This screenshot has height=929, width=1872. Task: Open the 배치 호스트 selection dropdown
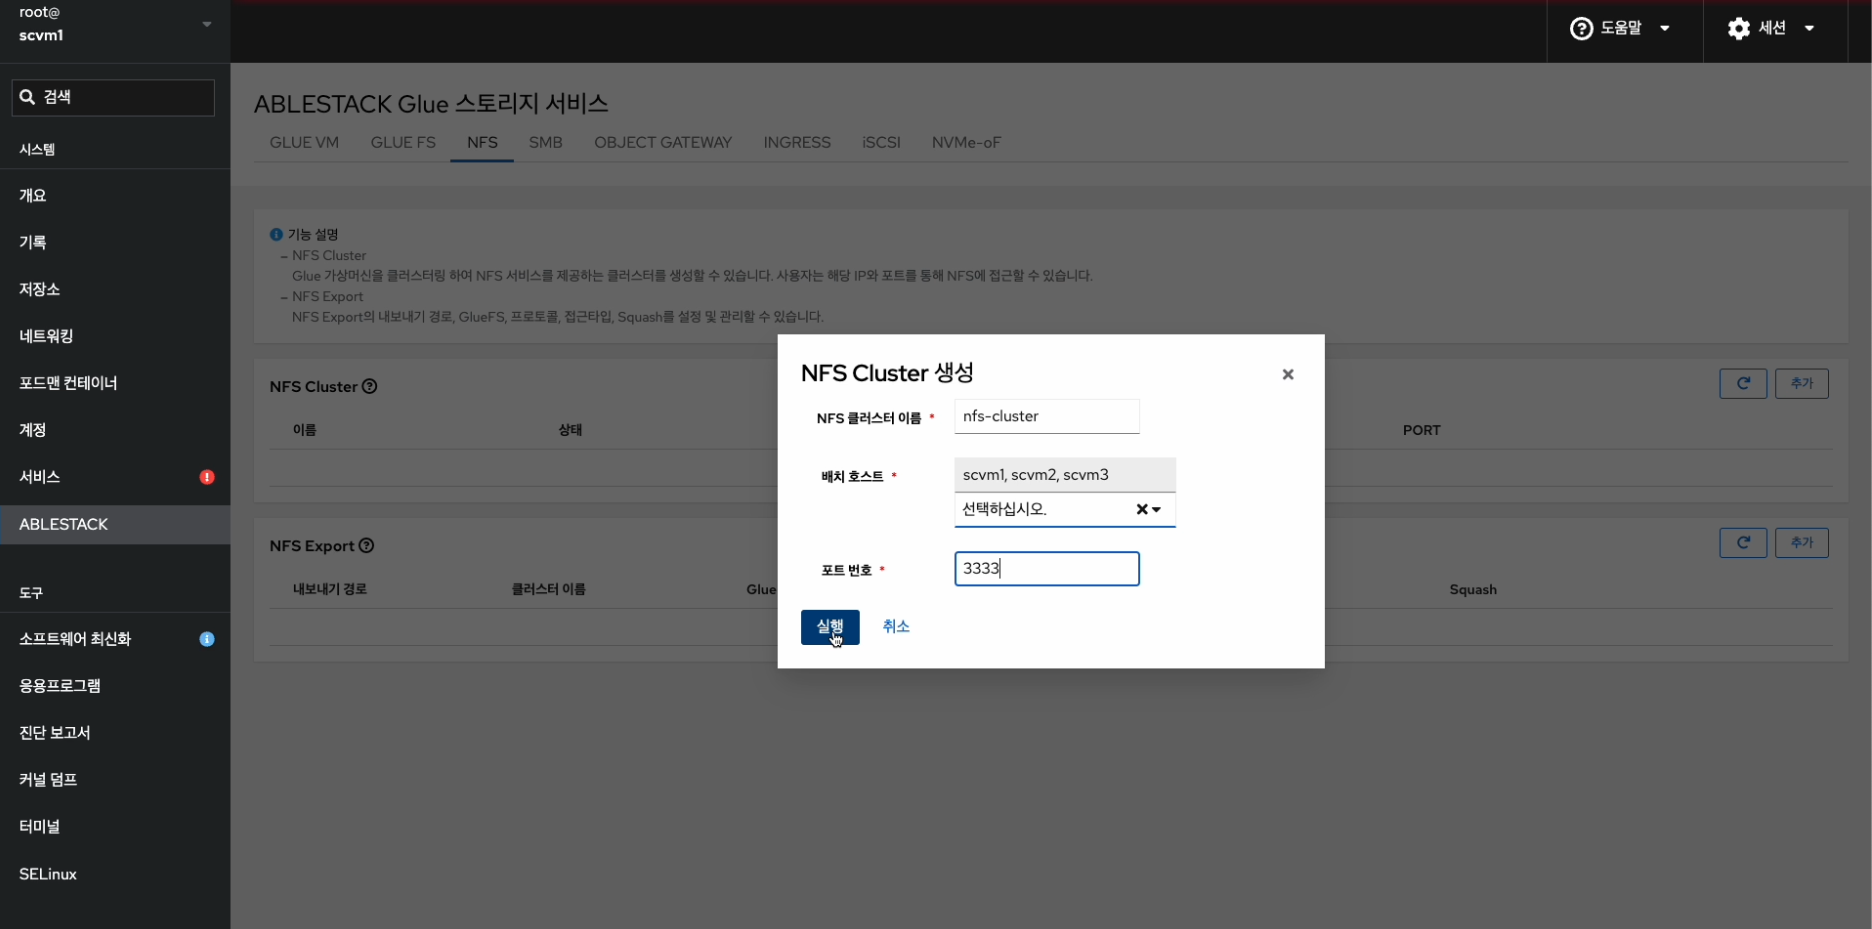(x=1157, y=510)
